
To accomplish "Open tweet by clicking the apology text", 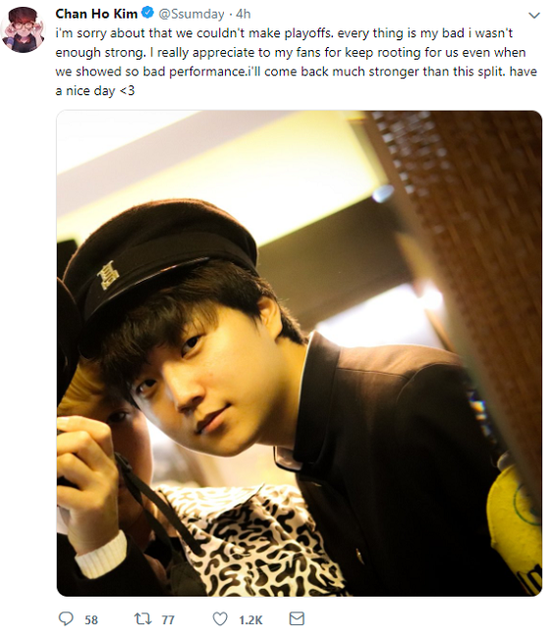I will click(296, 62).
